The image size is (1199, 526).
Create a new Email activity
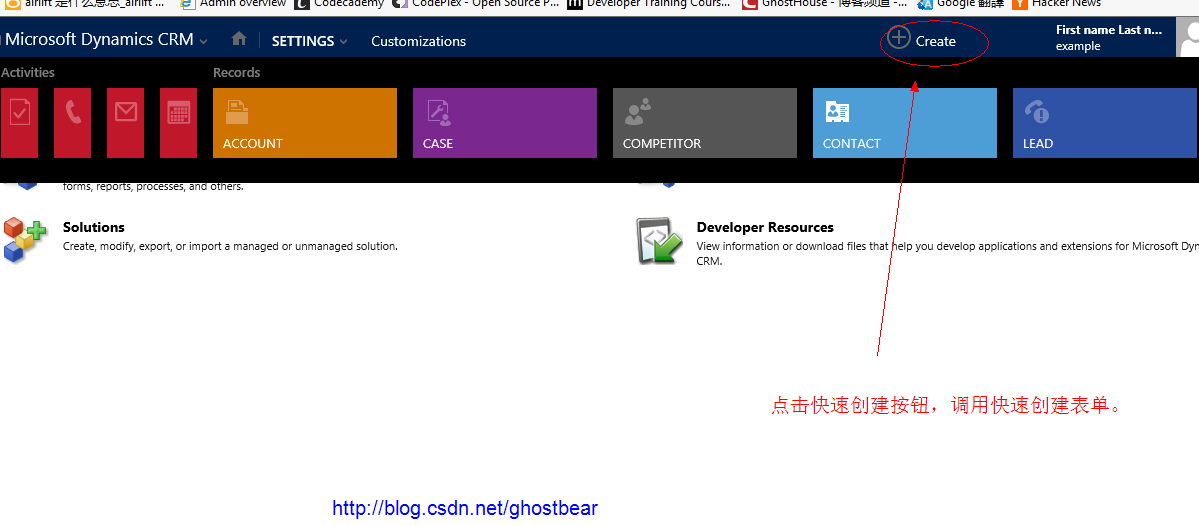[125, 122]
